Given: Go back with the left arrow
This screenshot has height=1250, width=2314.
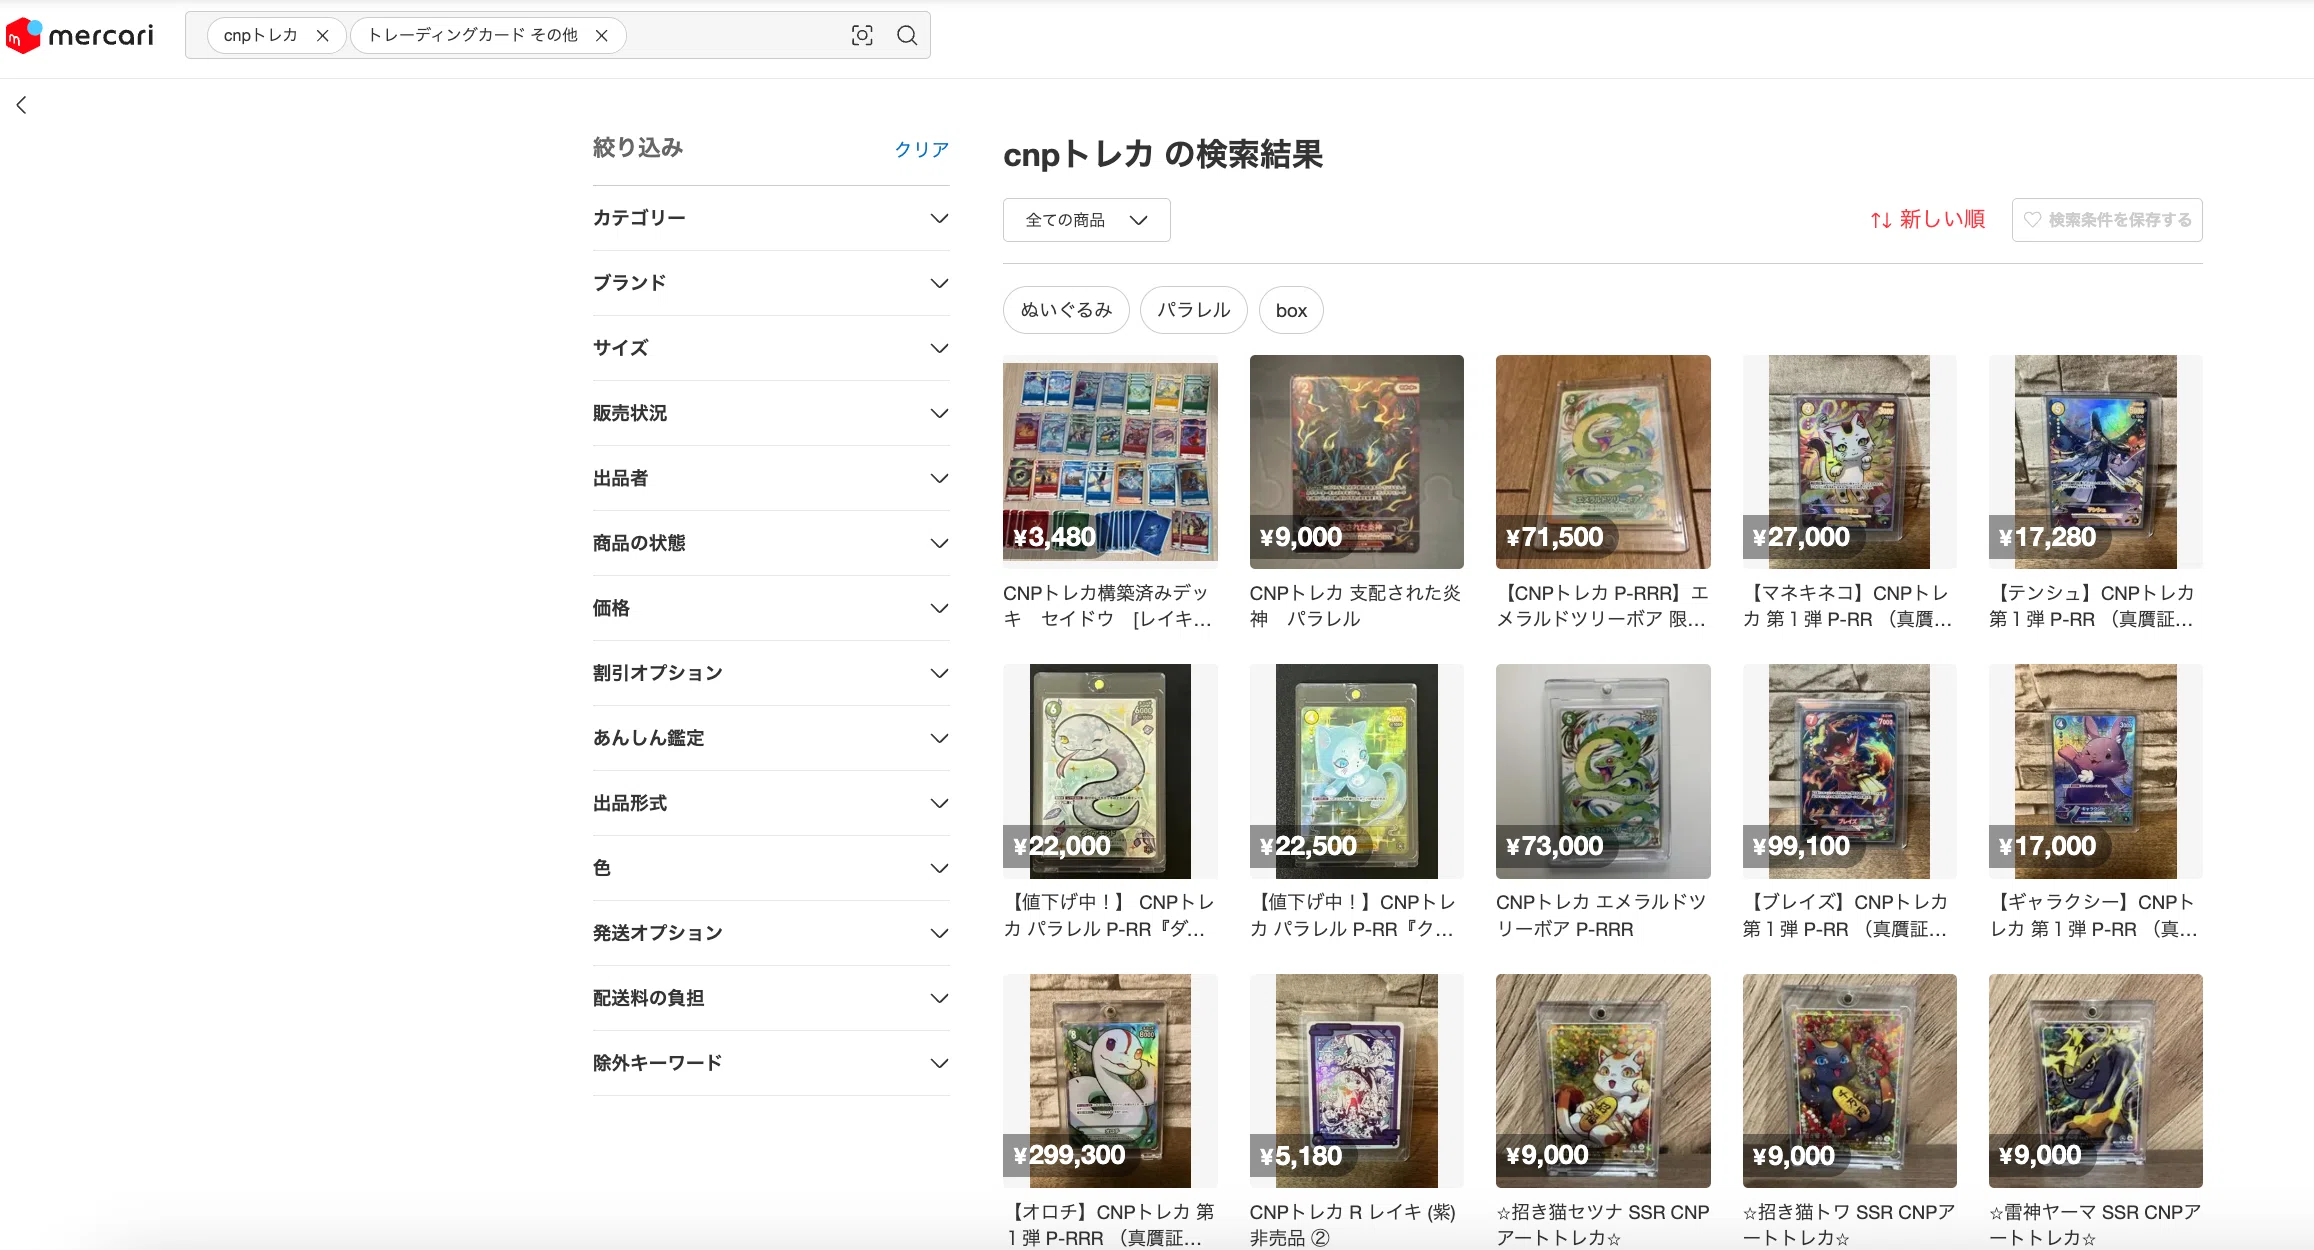Looking at the screenshot, I should pos(21,105).
